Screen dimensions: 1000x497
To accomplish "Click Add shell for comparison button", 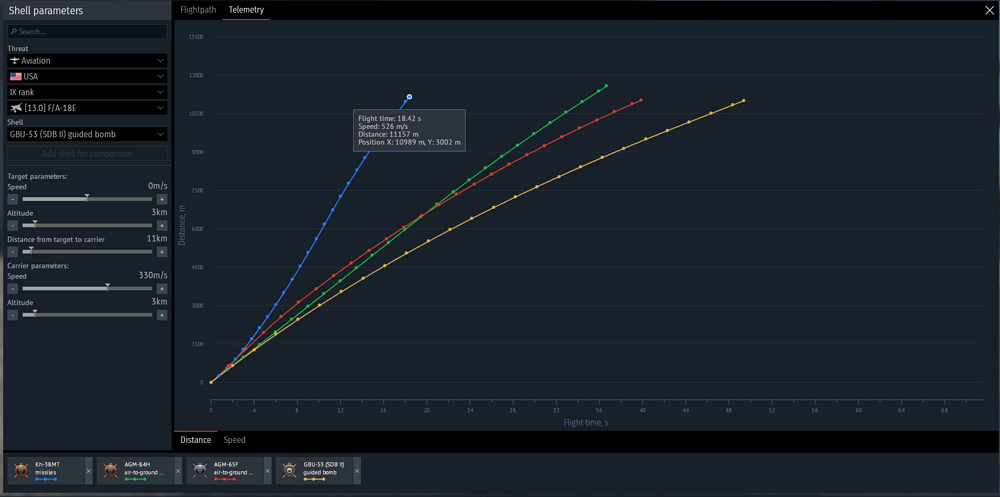I will click(x=87, y=154).
